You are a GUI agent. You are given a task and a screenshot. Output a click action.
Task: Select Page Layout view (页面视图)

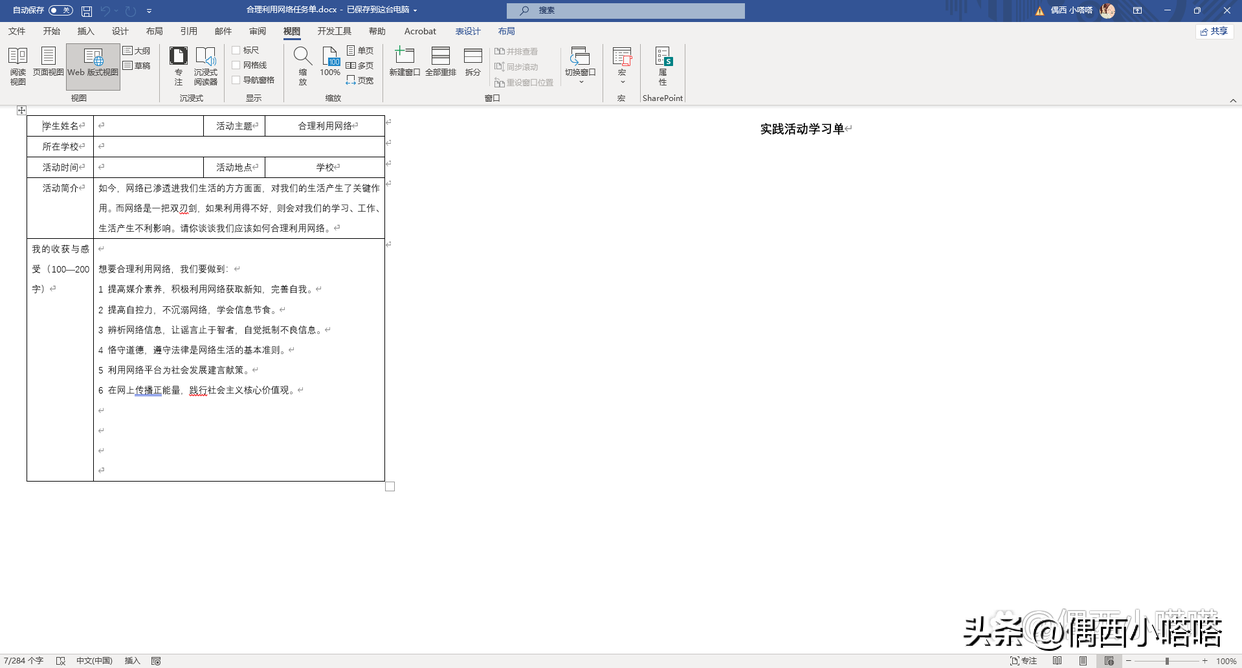[48, 62]
